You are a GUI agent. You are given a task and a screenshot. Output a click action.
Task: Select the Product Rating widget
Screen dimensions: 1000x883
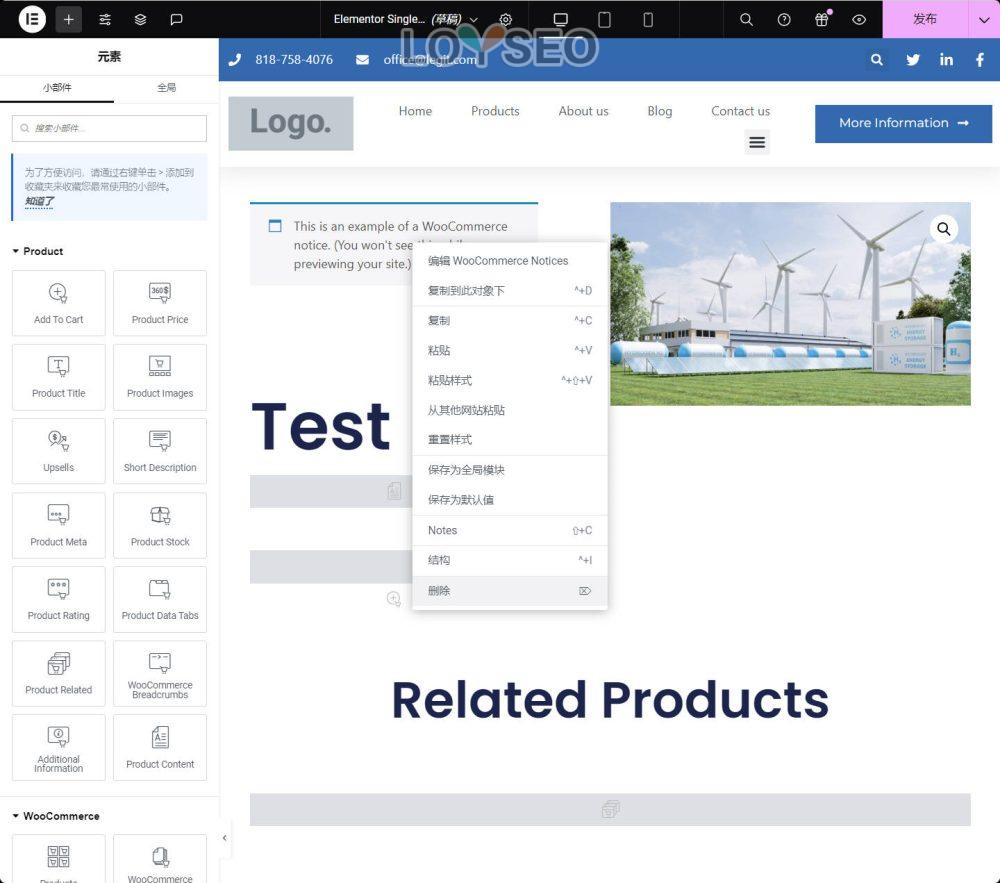tap(59, 599)
